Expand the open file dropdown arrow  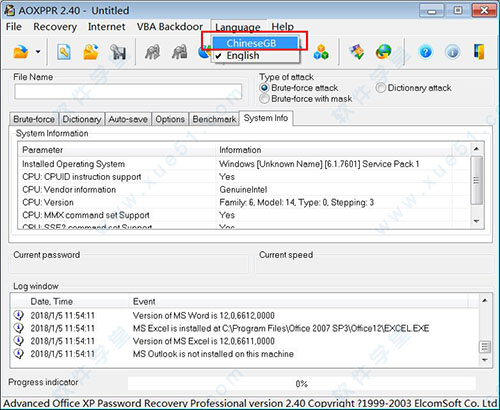tap(38, 52)
